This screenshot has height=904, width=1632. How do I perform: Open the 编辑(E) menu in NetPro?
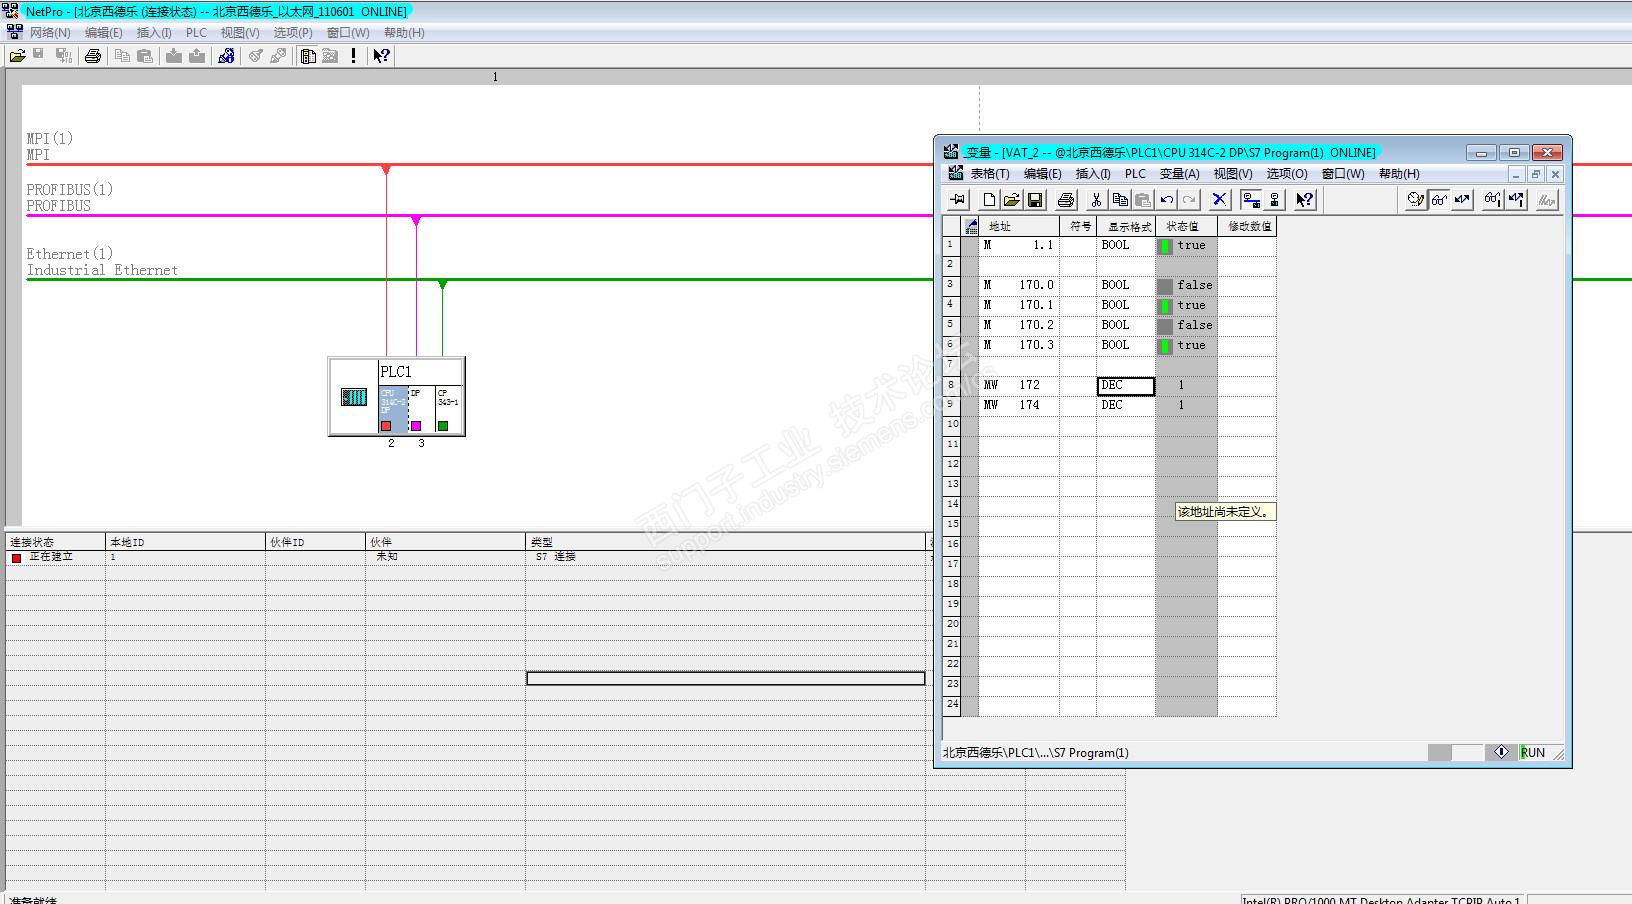click(x=103, y=33)
